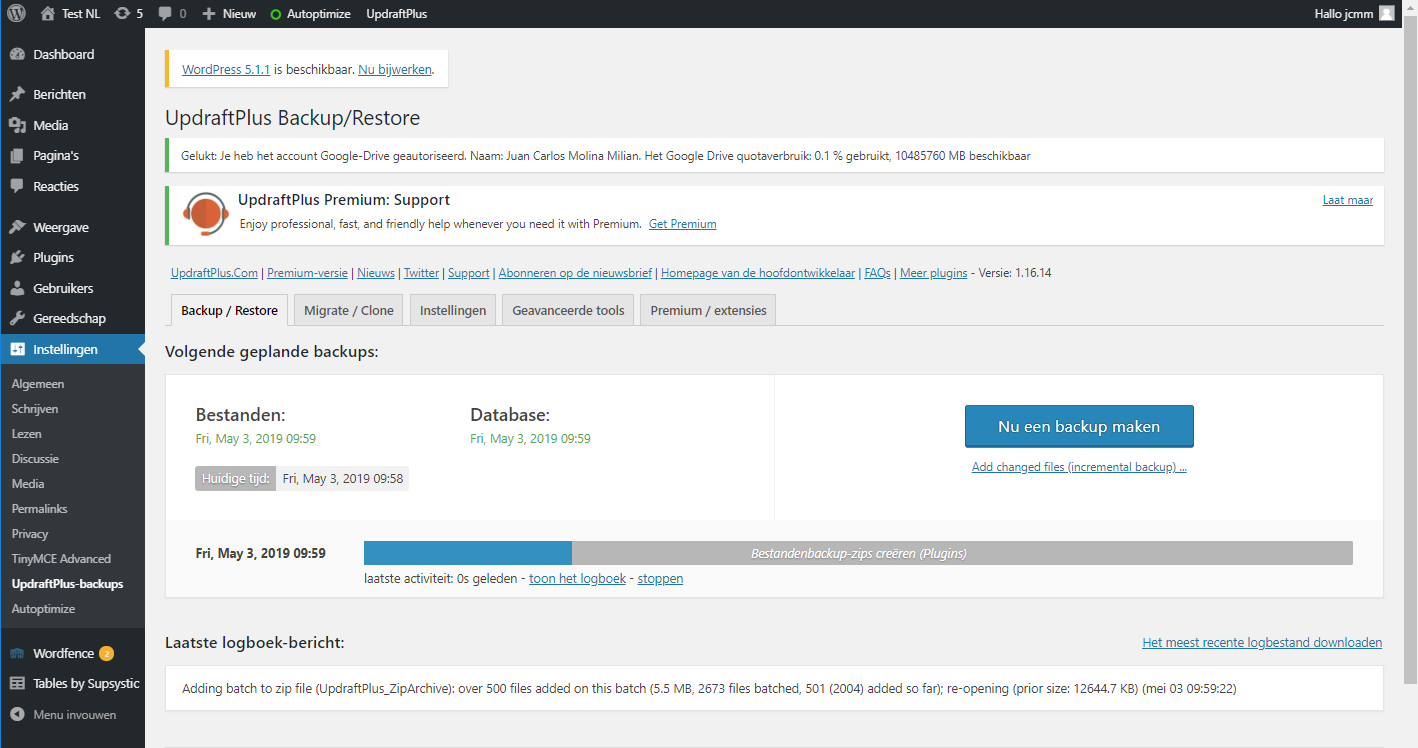Open Autoptimize in the settings submenu
Image resolution: width=1418 pixels, height=748 pixels.
pyautogui.click(x=43, y=609)
